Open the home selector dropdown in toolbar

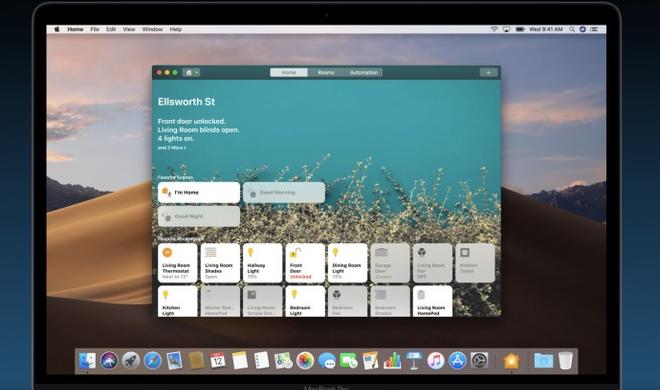point(192,72)
